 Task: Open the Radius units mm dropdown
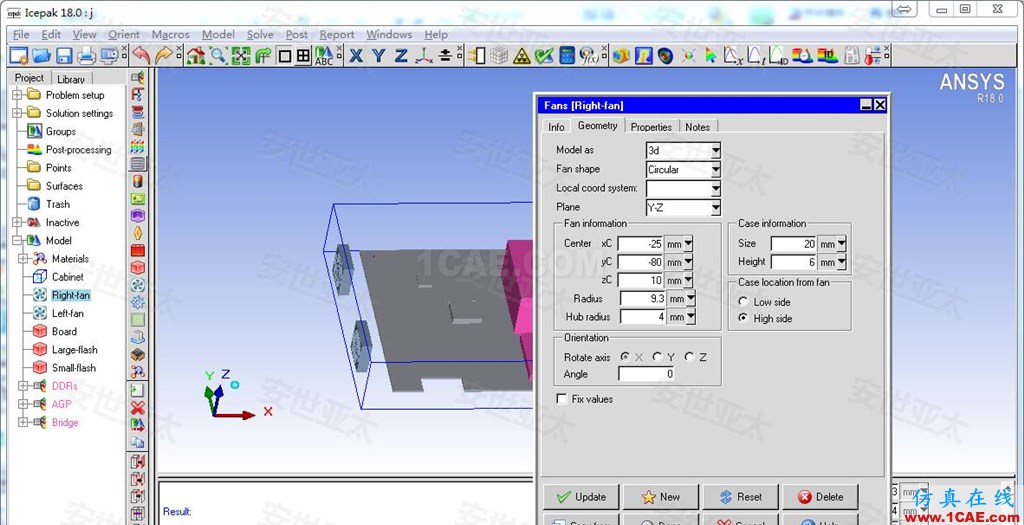coord(691,299)
